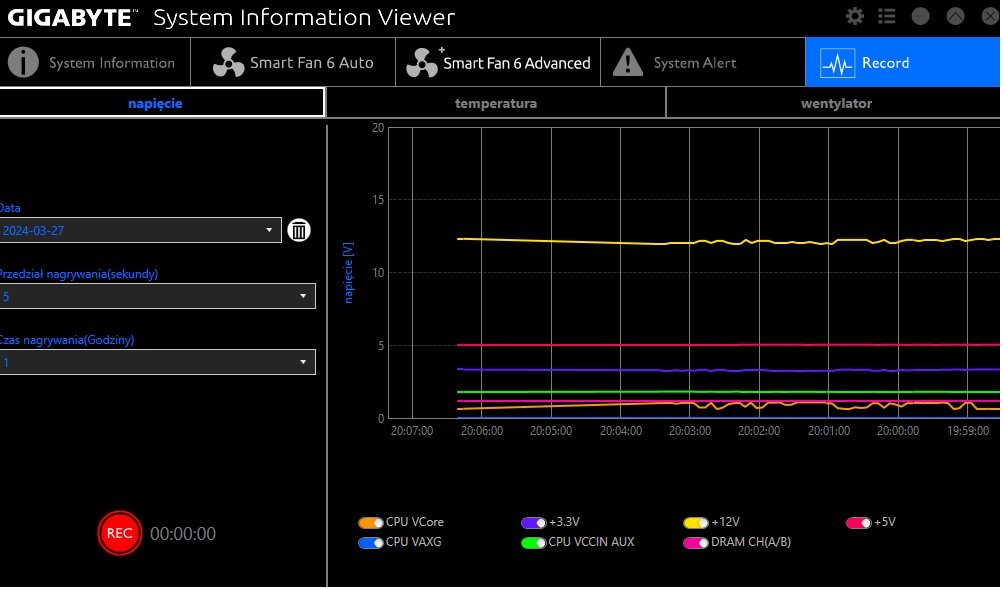The height and width of the screenshot is (590, 1003).
Task: Click the Record waveform icon
Action: tap(837, 63)
